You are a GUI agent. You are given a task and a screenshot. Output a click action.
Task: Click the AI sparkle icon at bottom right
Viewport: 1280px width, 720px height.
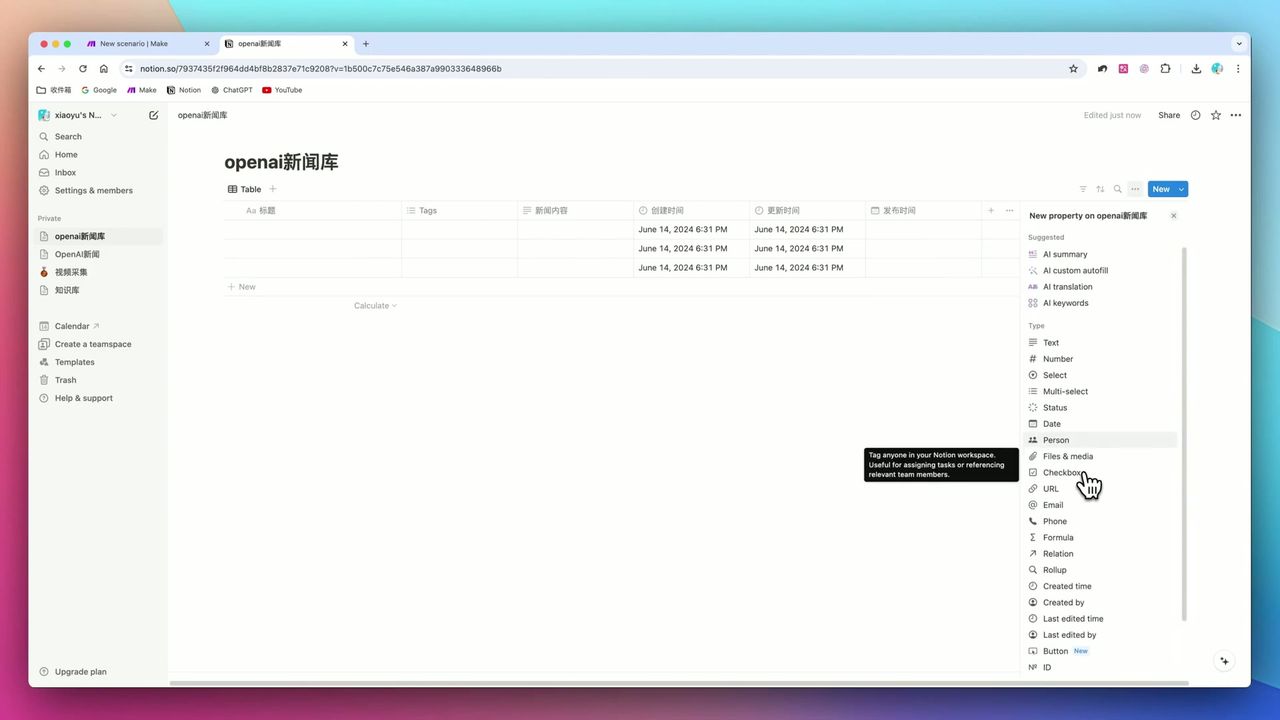pyautogui.click(x=1224, y=660)
